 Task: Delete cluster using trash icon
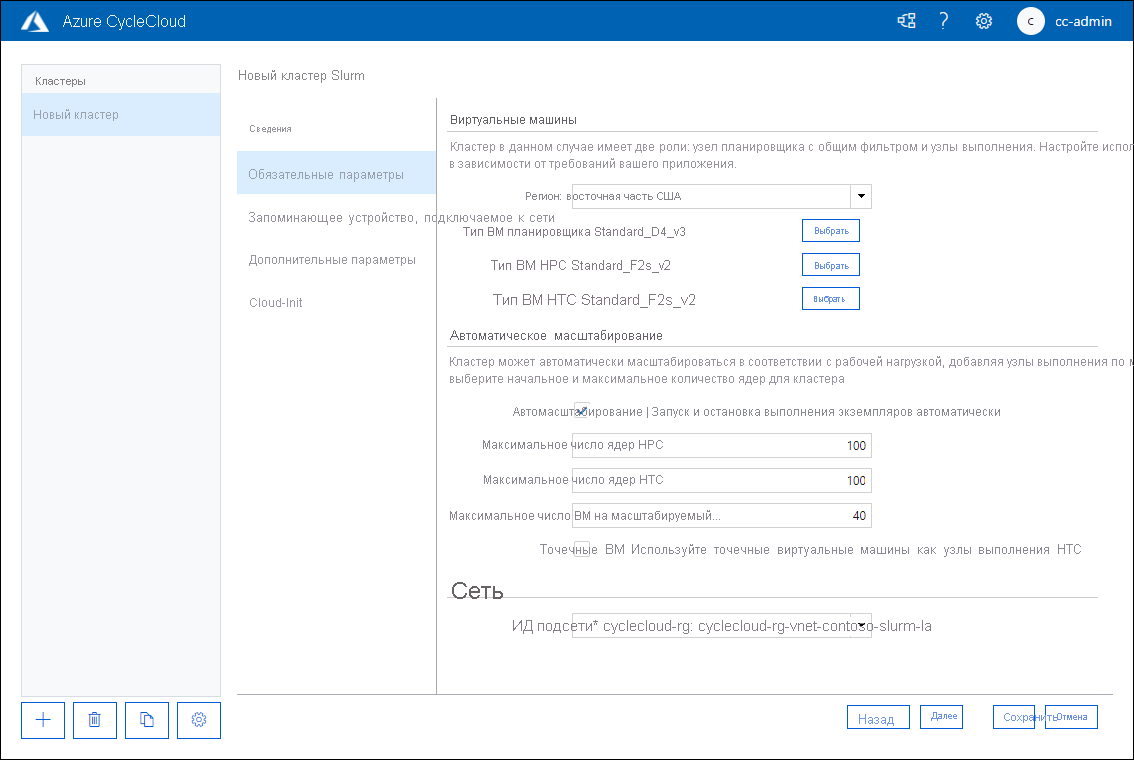(x=95, y=720)
